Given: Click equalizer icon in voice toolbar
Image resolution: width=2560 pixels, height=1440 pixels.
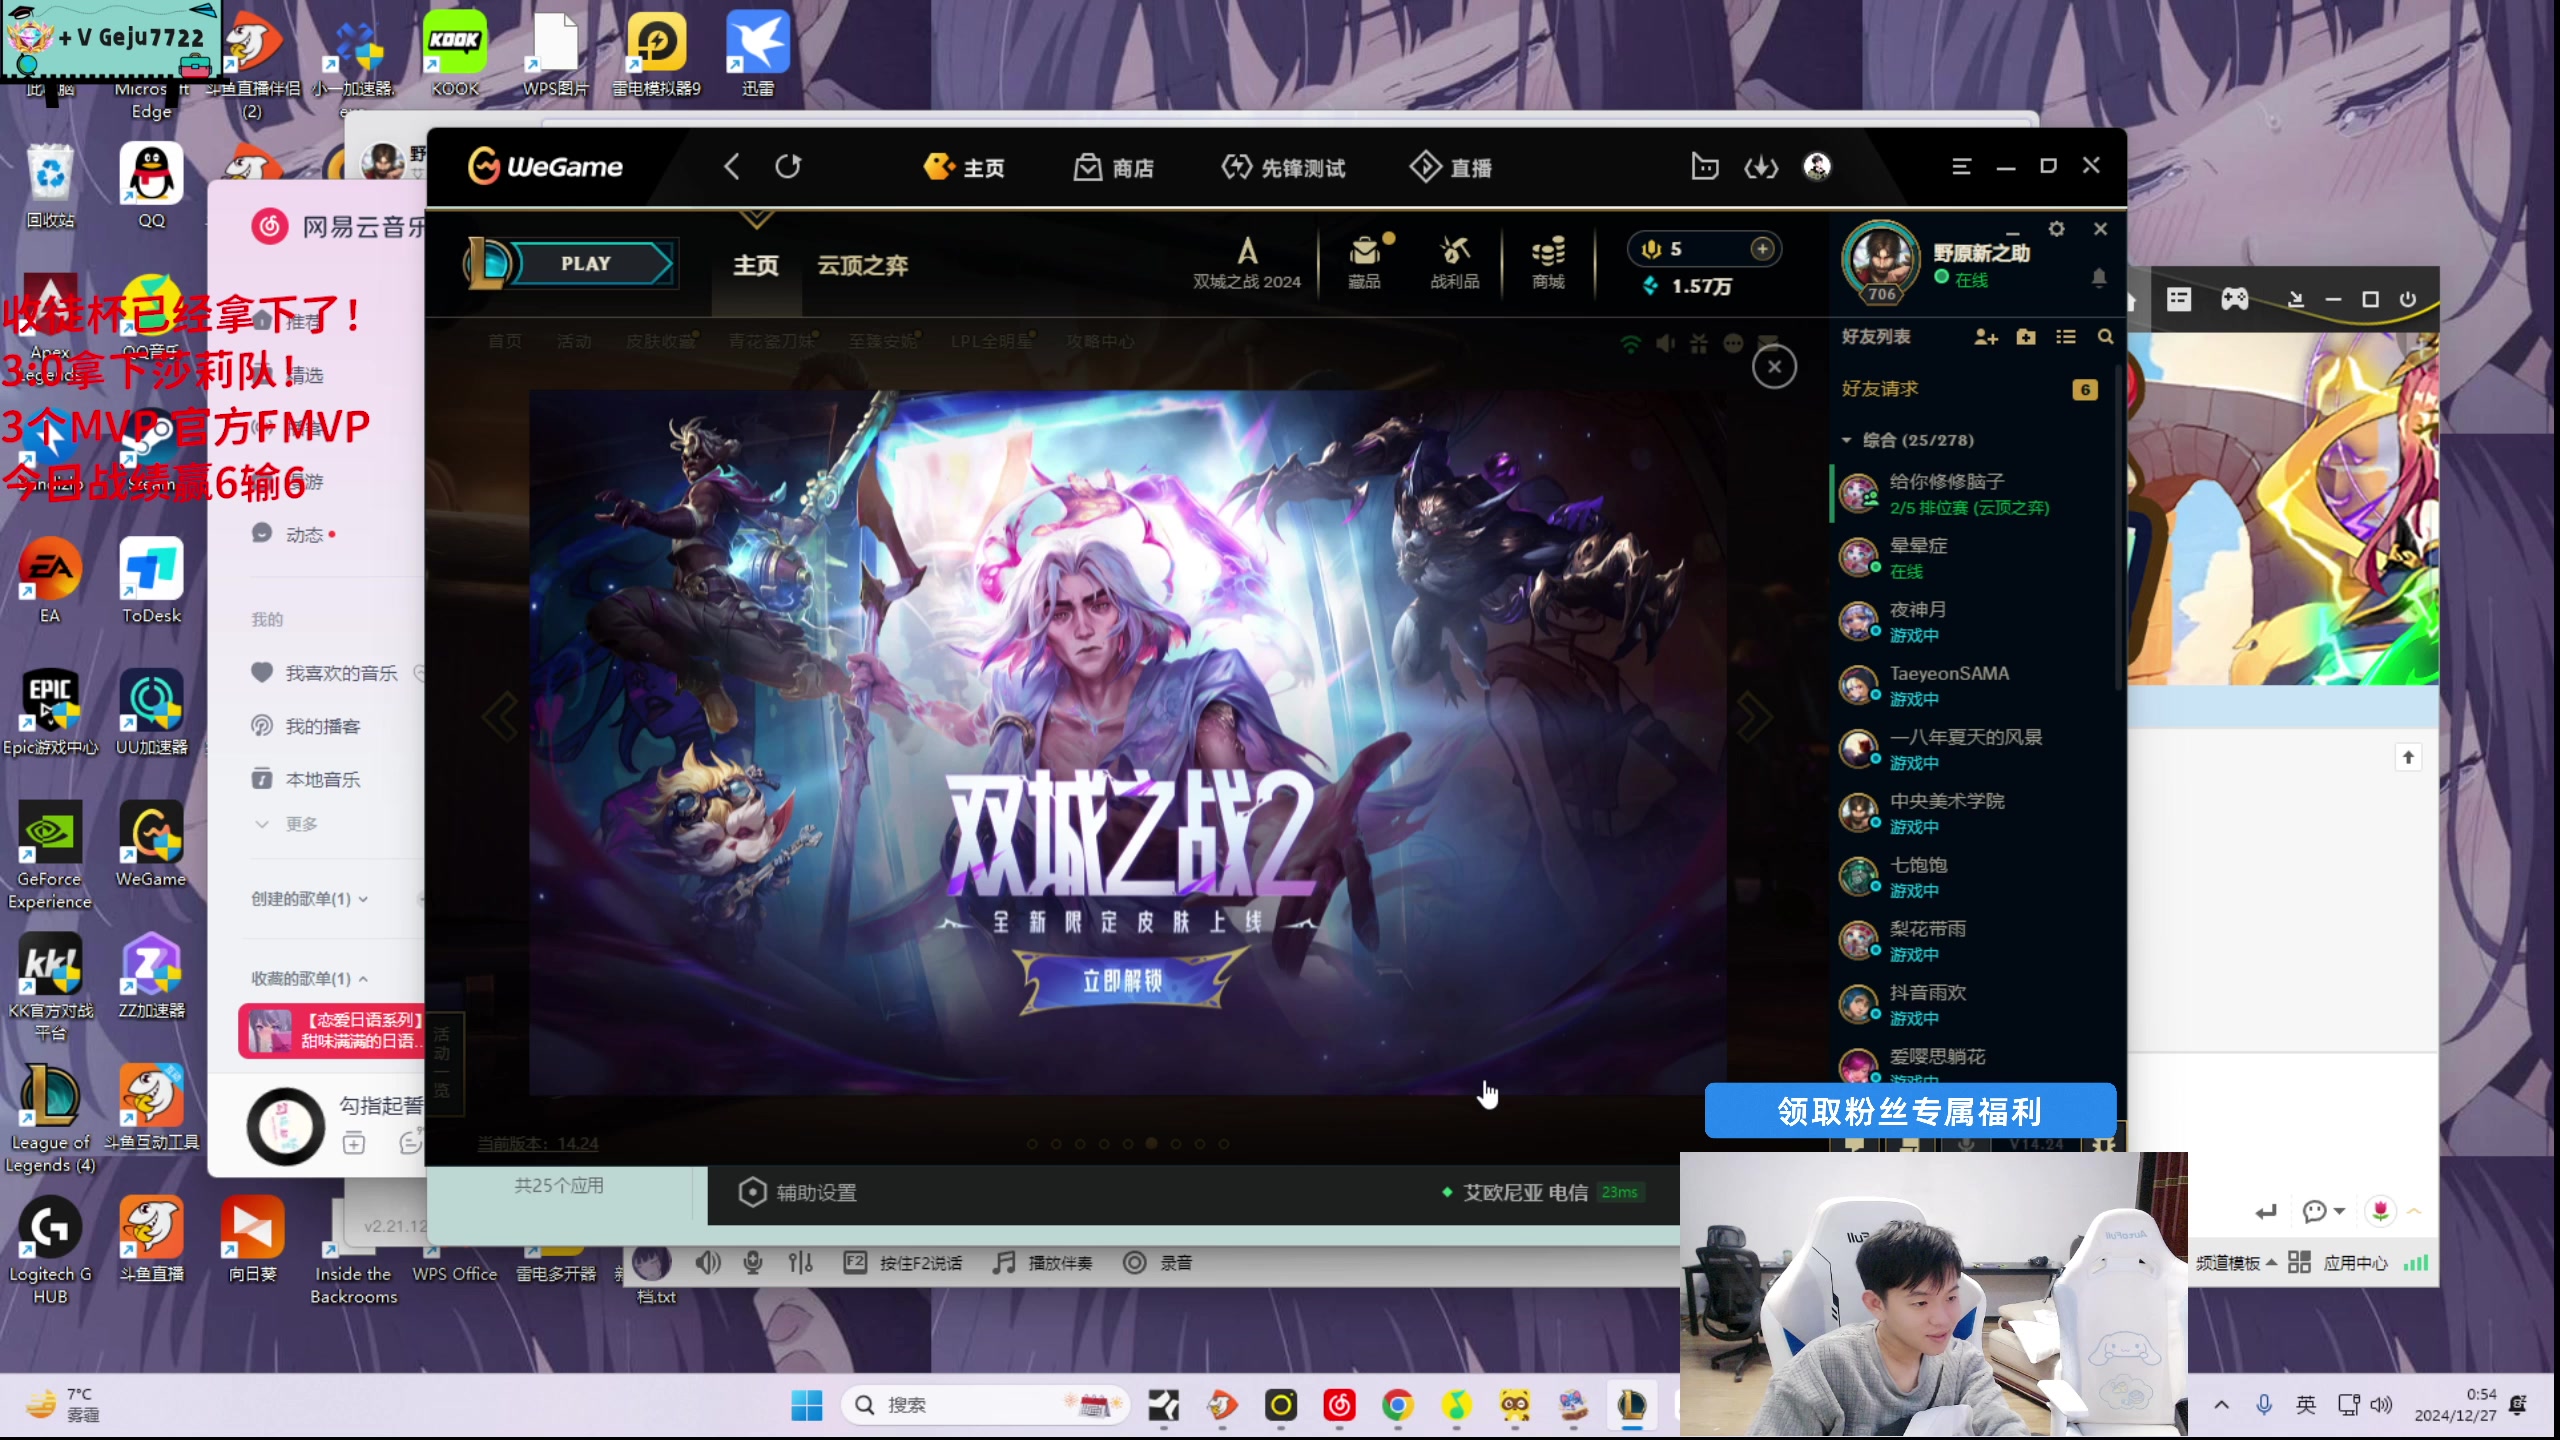Looking at the screenshot, I should [x=800, y=1263].
